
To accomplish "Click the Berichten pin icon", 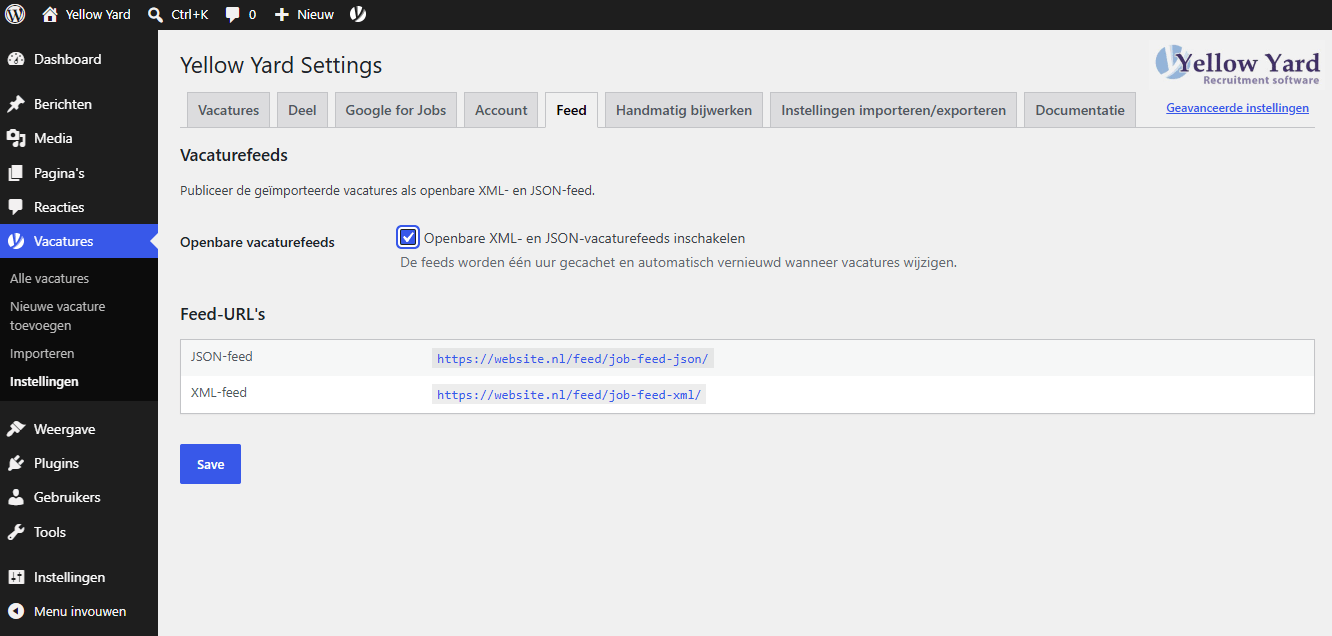I will click(16, 104).
